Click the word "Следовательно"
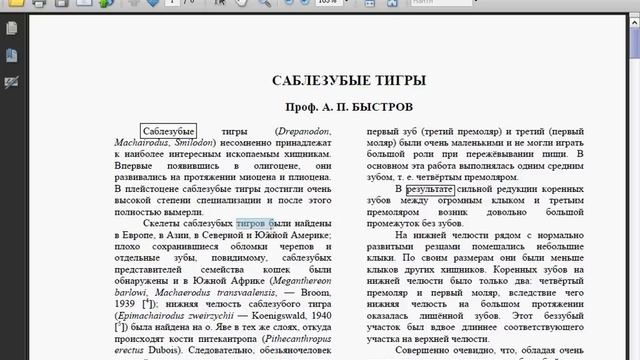 (221, 350)
